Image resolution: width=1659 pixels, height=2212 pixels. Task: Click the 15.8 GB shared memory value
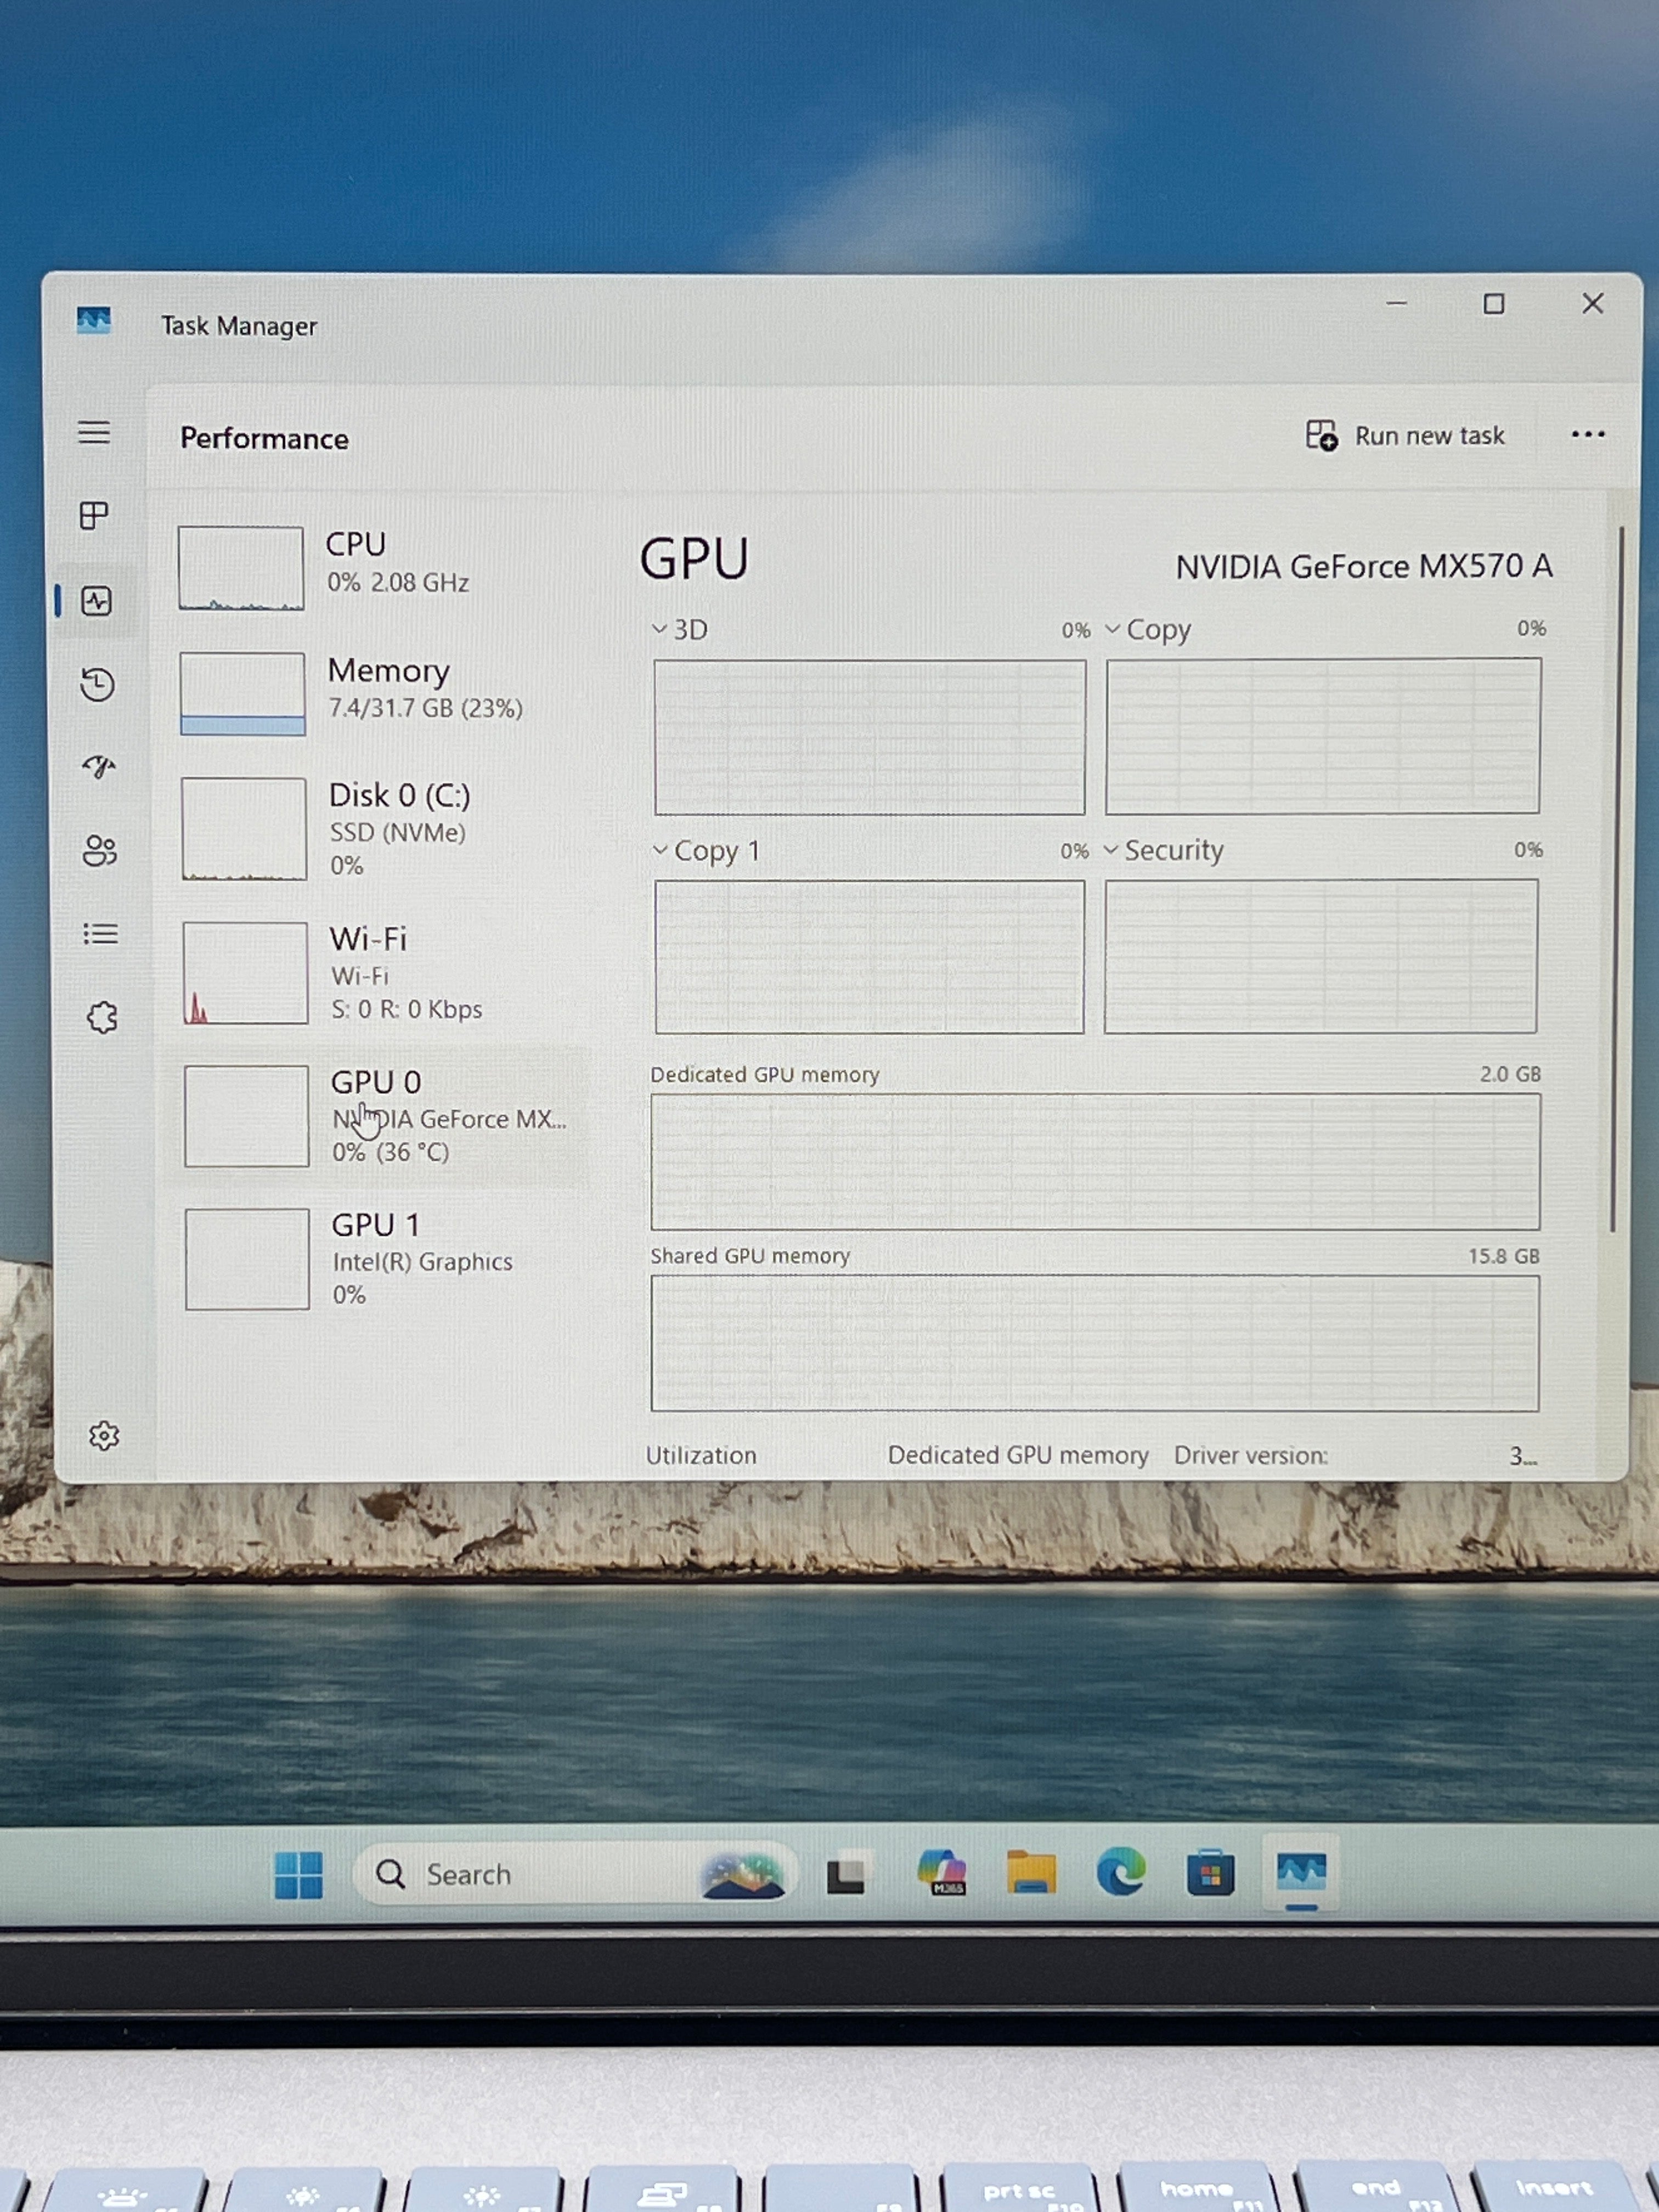[1503, 1256]
